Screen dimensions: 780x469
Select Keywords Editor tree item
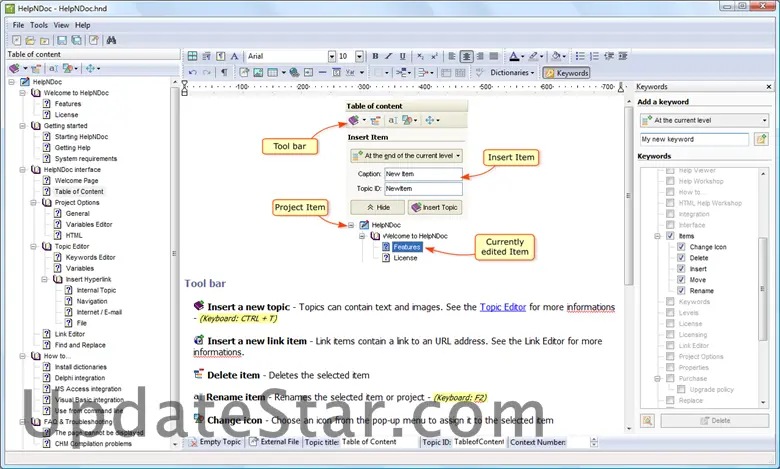tap(91, 257)
